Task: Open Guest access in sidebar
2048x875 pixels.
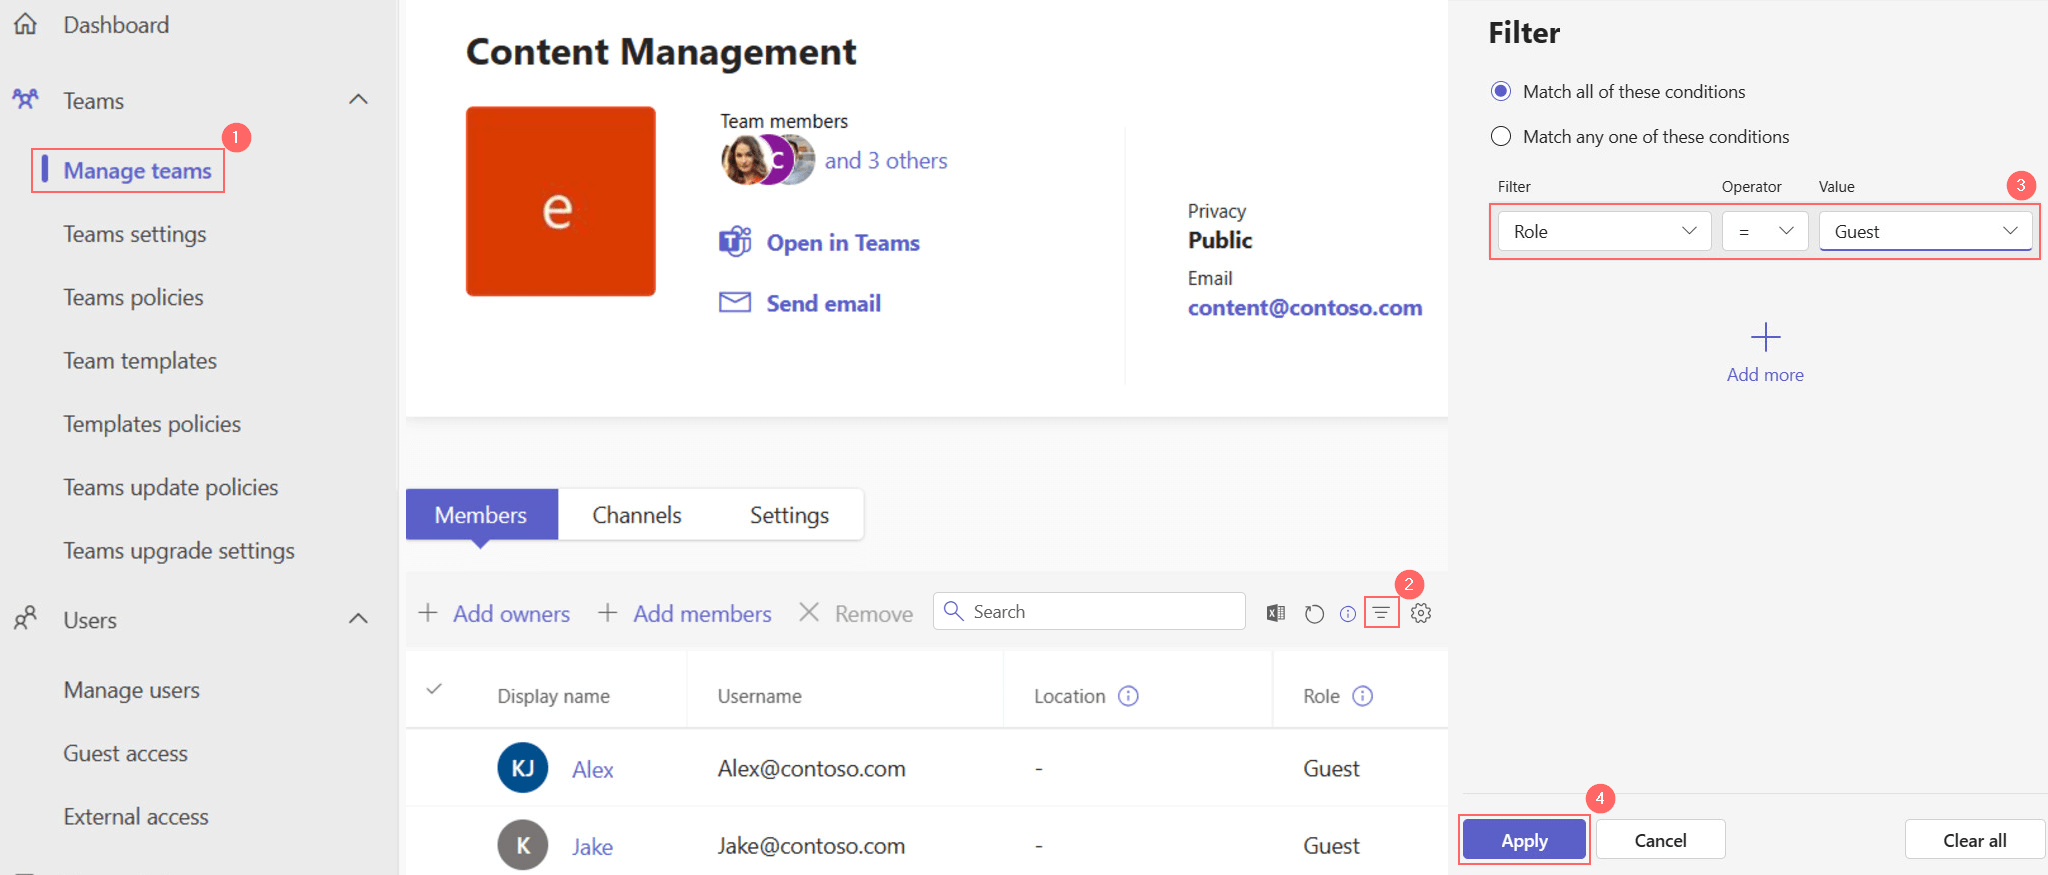Action: (x=126, y=753)
